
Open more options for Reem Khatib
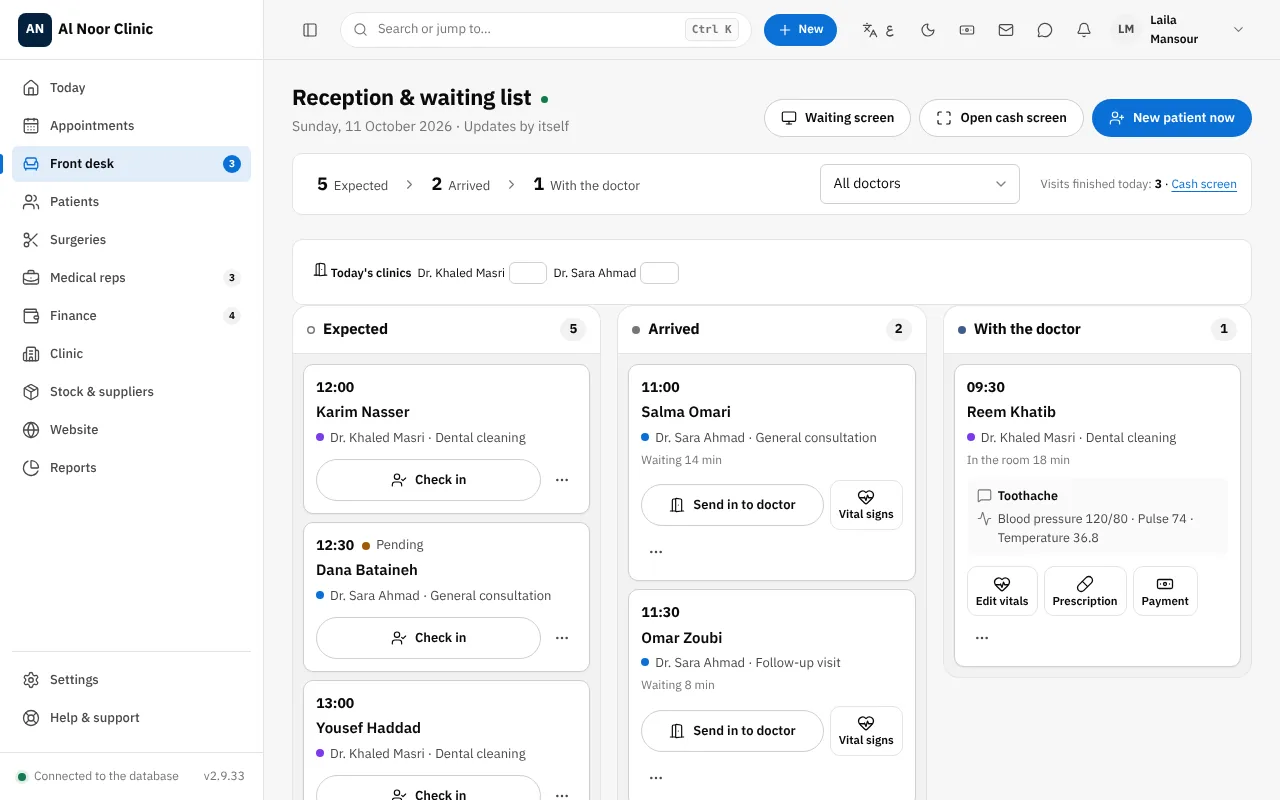[x=982, y=638]
